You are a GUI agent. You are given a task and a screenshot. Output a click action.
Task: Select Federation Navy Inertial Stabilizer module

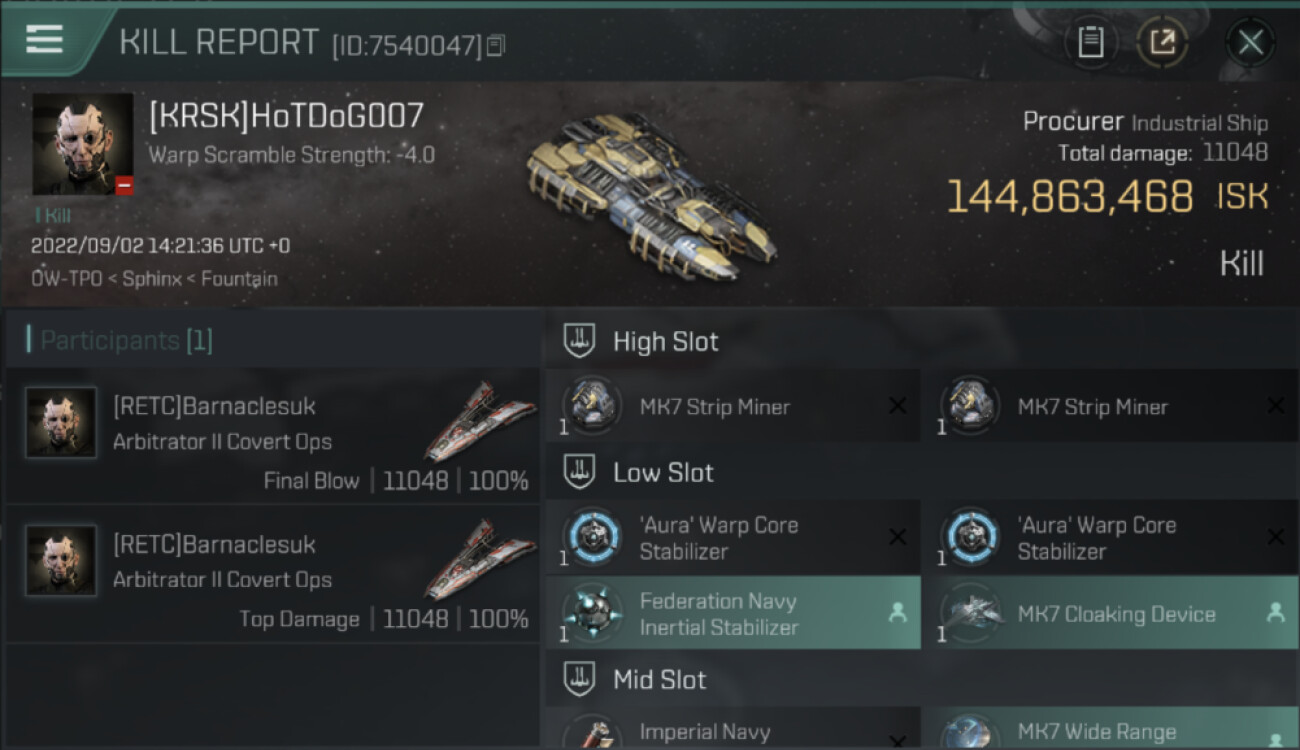[733, 613]
